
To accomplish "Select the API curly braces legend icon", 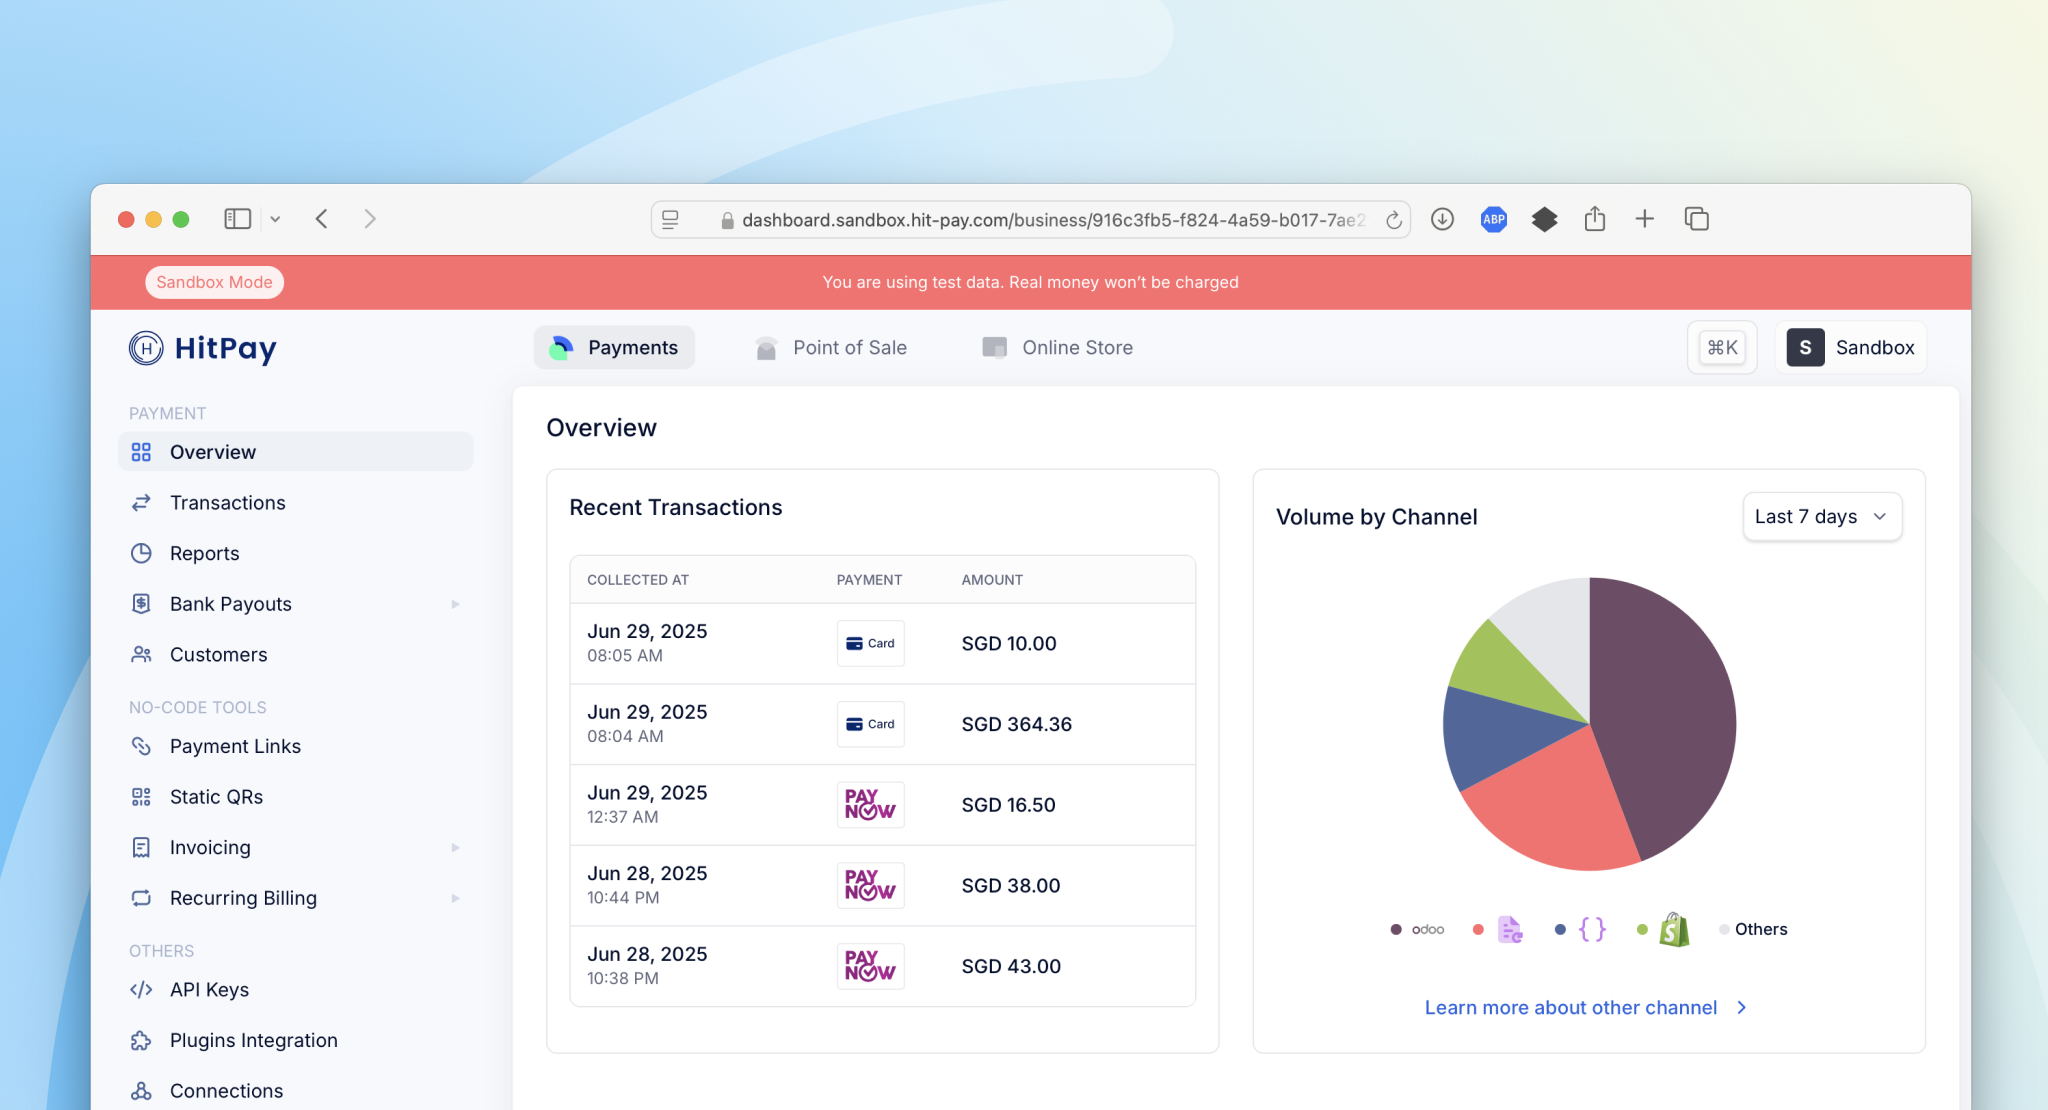I will 1592,930.
